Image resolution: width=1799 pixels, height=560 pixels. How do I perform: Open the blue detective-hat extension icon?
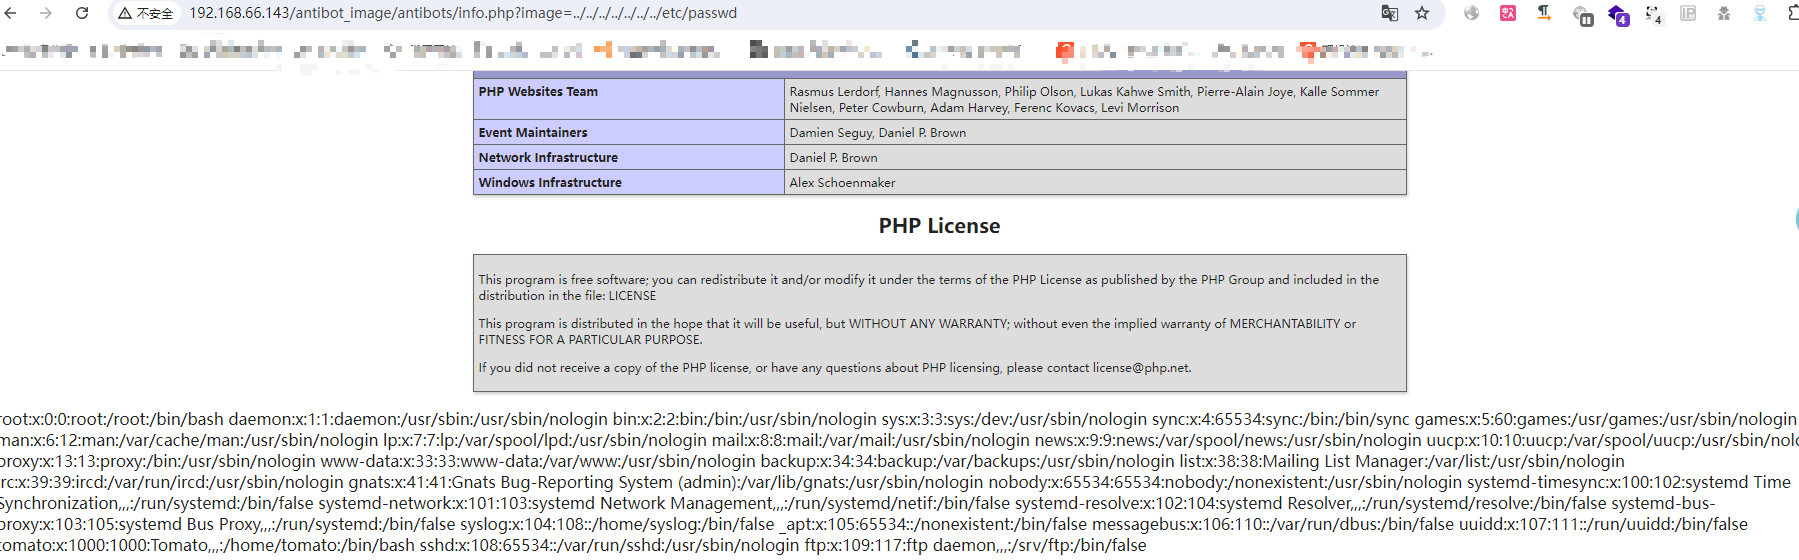1760,13
